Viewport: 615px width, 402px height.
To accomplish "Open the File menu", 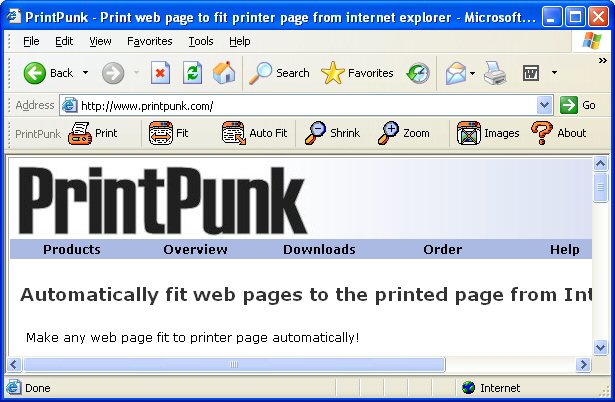I will pyautogui.click(x=31, y=41).
